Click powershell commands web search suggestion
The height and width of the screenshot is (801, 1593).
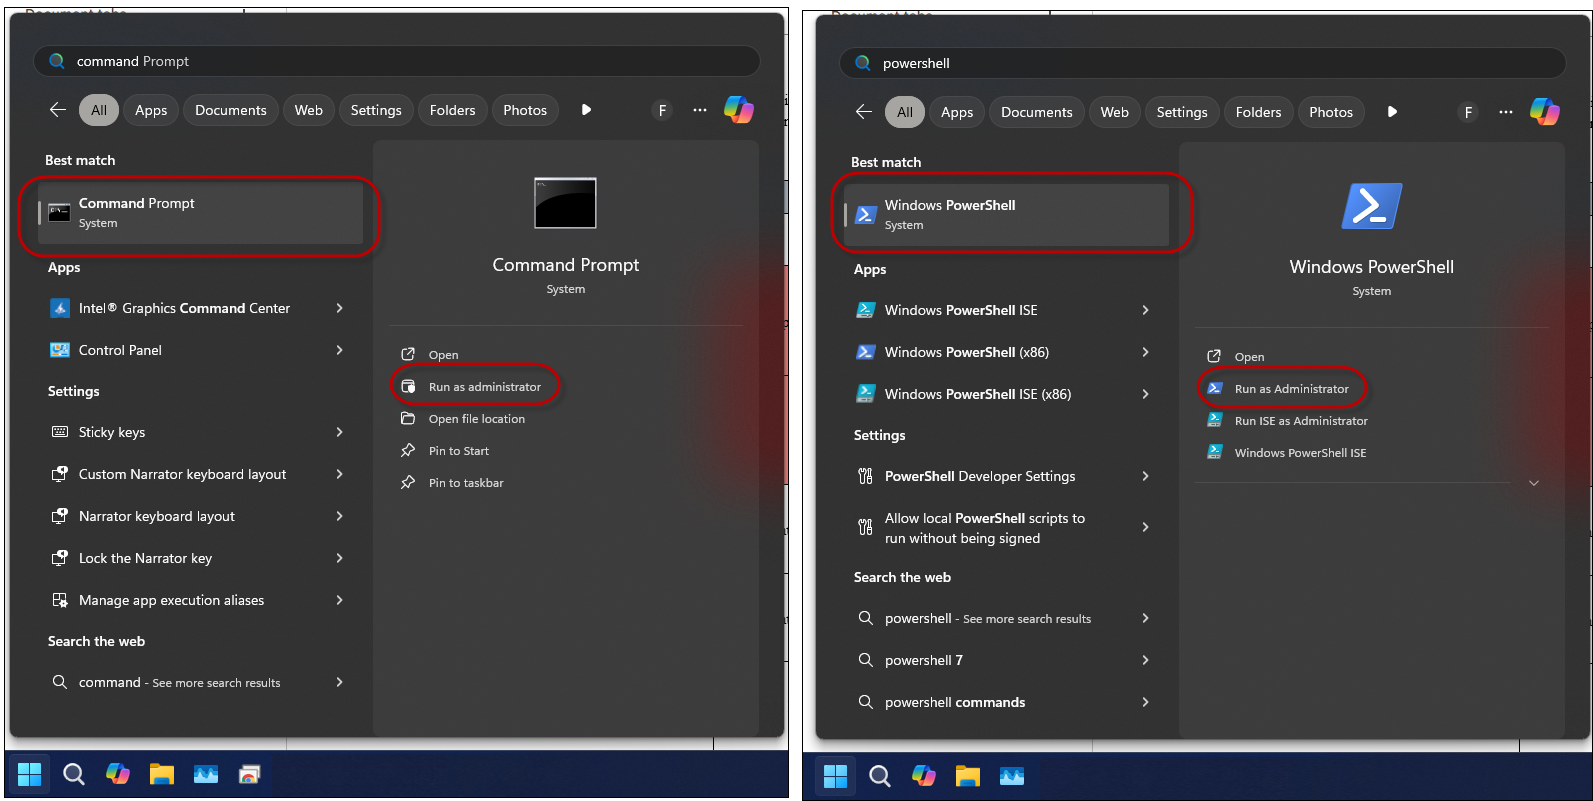pyautogui.click(x=954, y=702)
